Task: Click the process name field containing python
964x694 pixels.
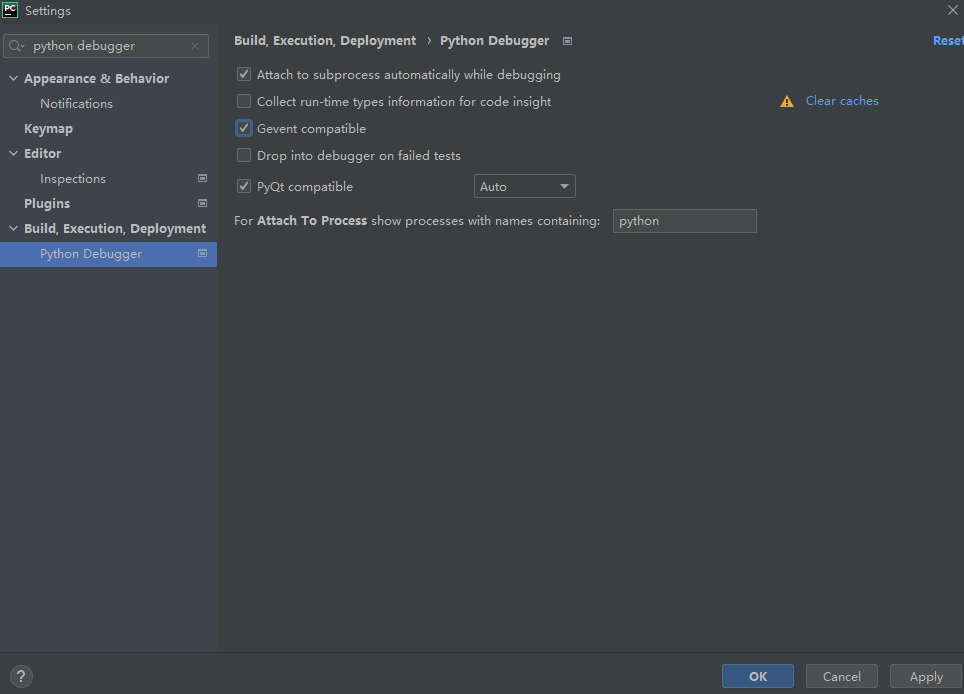Action: (x=684, y=221)
